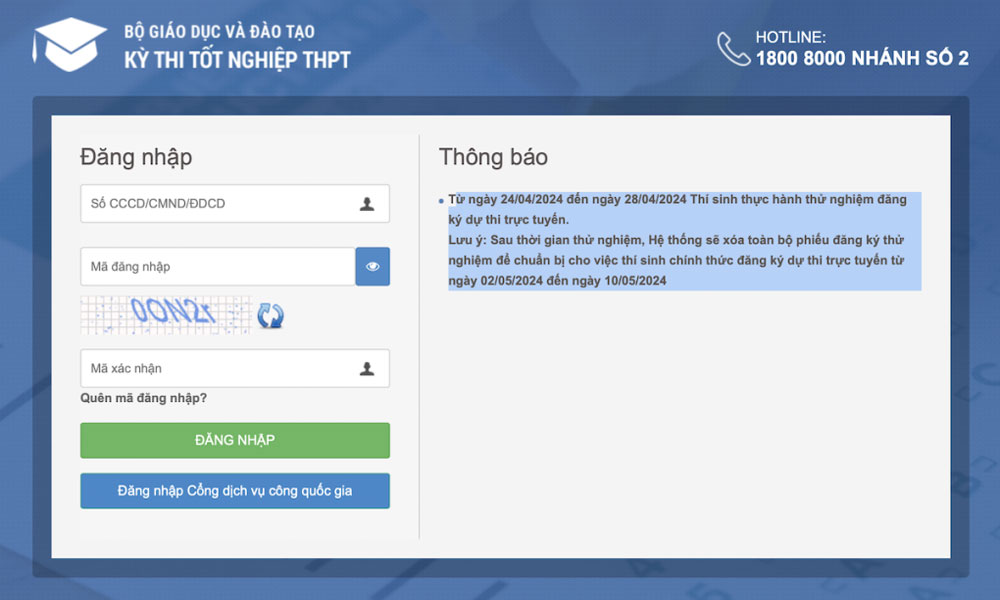Select the Mã xác nhận input box
This screenshot has height=600, width=1000.
tap(218, 369)
